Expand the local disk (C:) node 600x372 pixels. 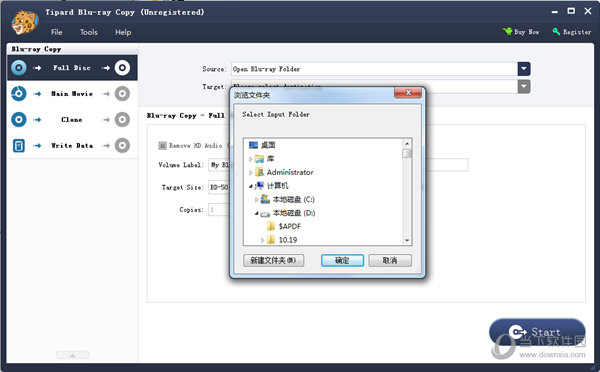pyautogui.click(x=256, y=199)
